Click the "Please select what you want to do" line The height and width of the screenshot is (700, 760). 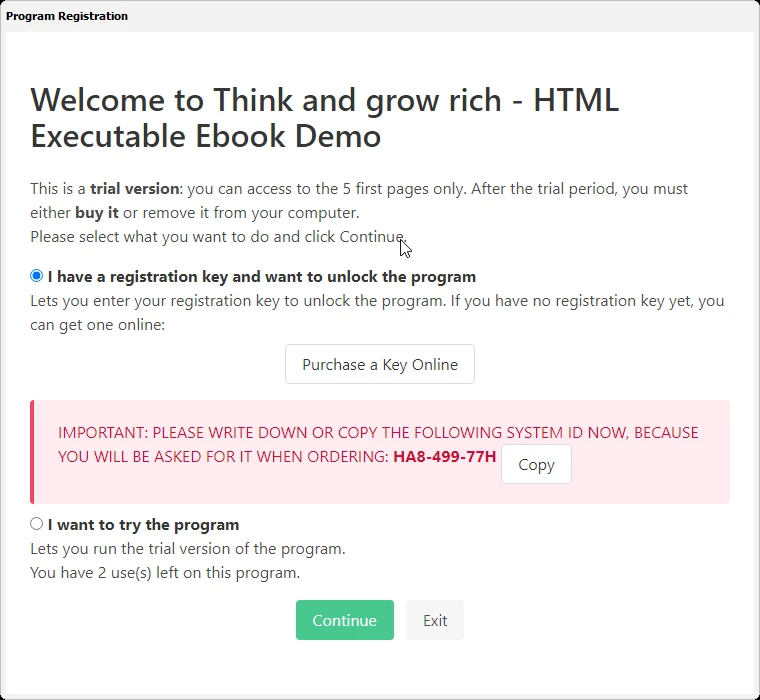coord(217,237)
